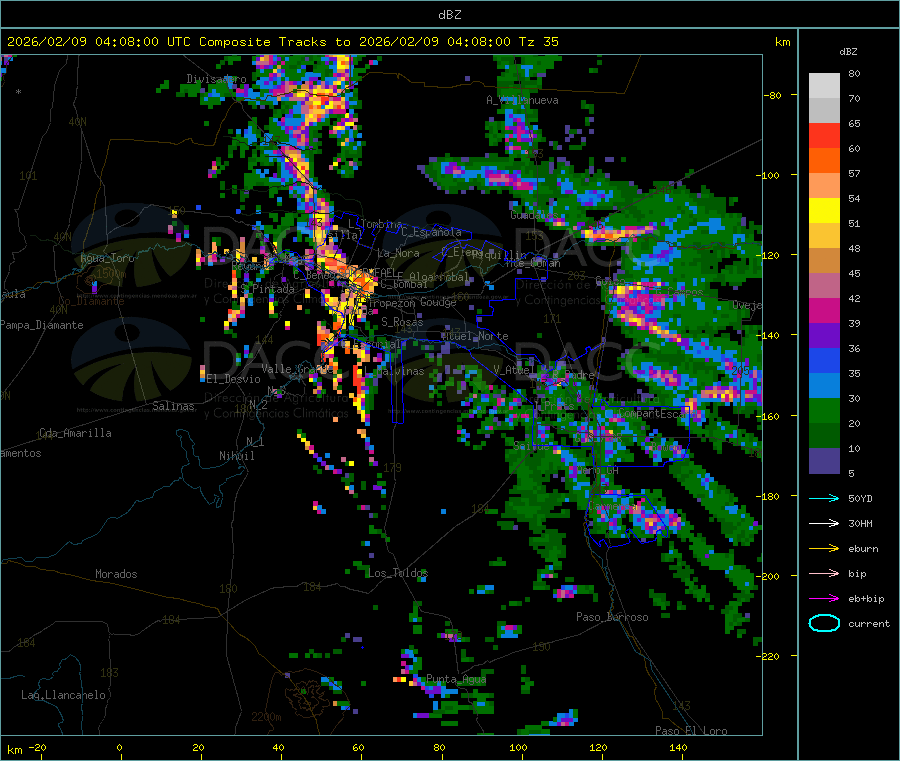Click the eburn yellow arrow legend
The height and width of the screenshot is (761, 900).
pos(824,549)
